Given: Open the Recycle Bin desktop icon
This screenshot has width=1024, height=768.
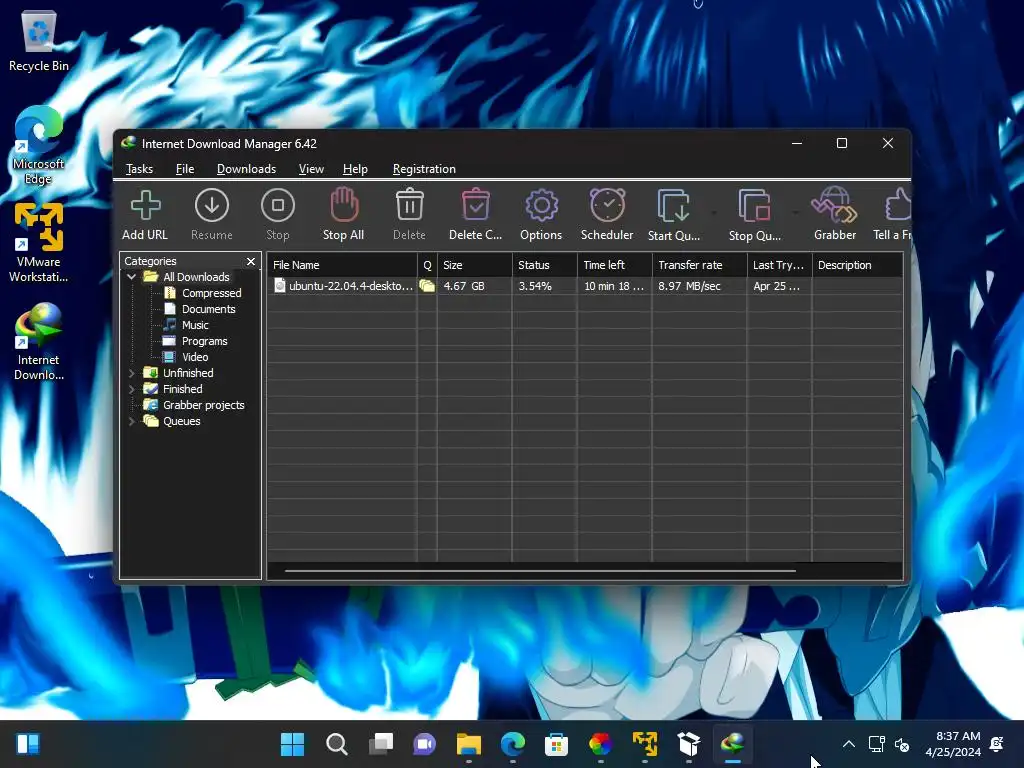Looking at the screenshot, I should (39, 41).
